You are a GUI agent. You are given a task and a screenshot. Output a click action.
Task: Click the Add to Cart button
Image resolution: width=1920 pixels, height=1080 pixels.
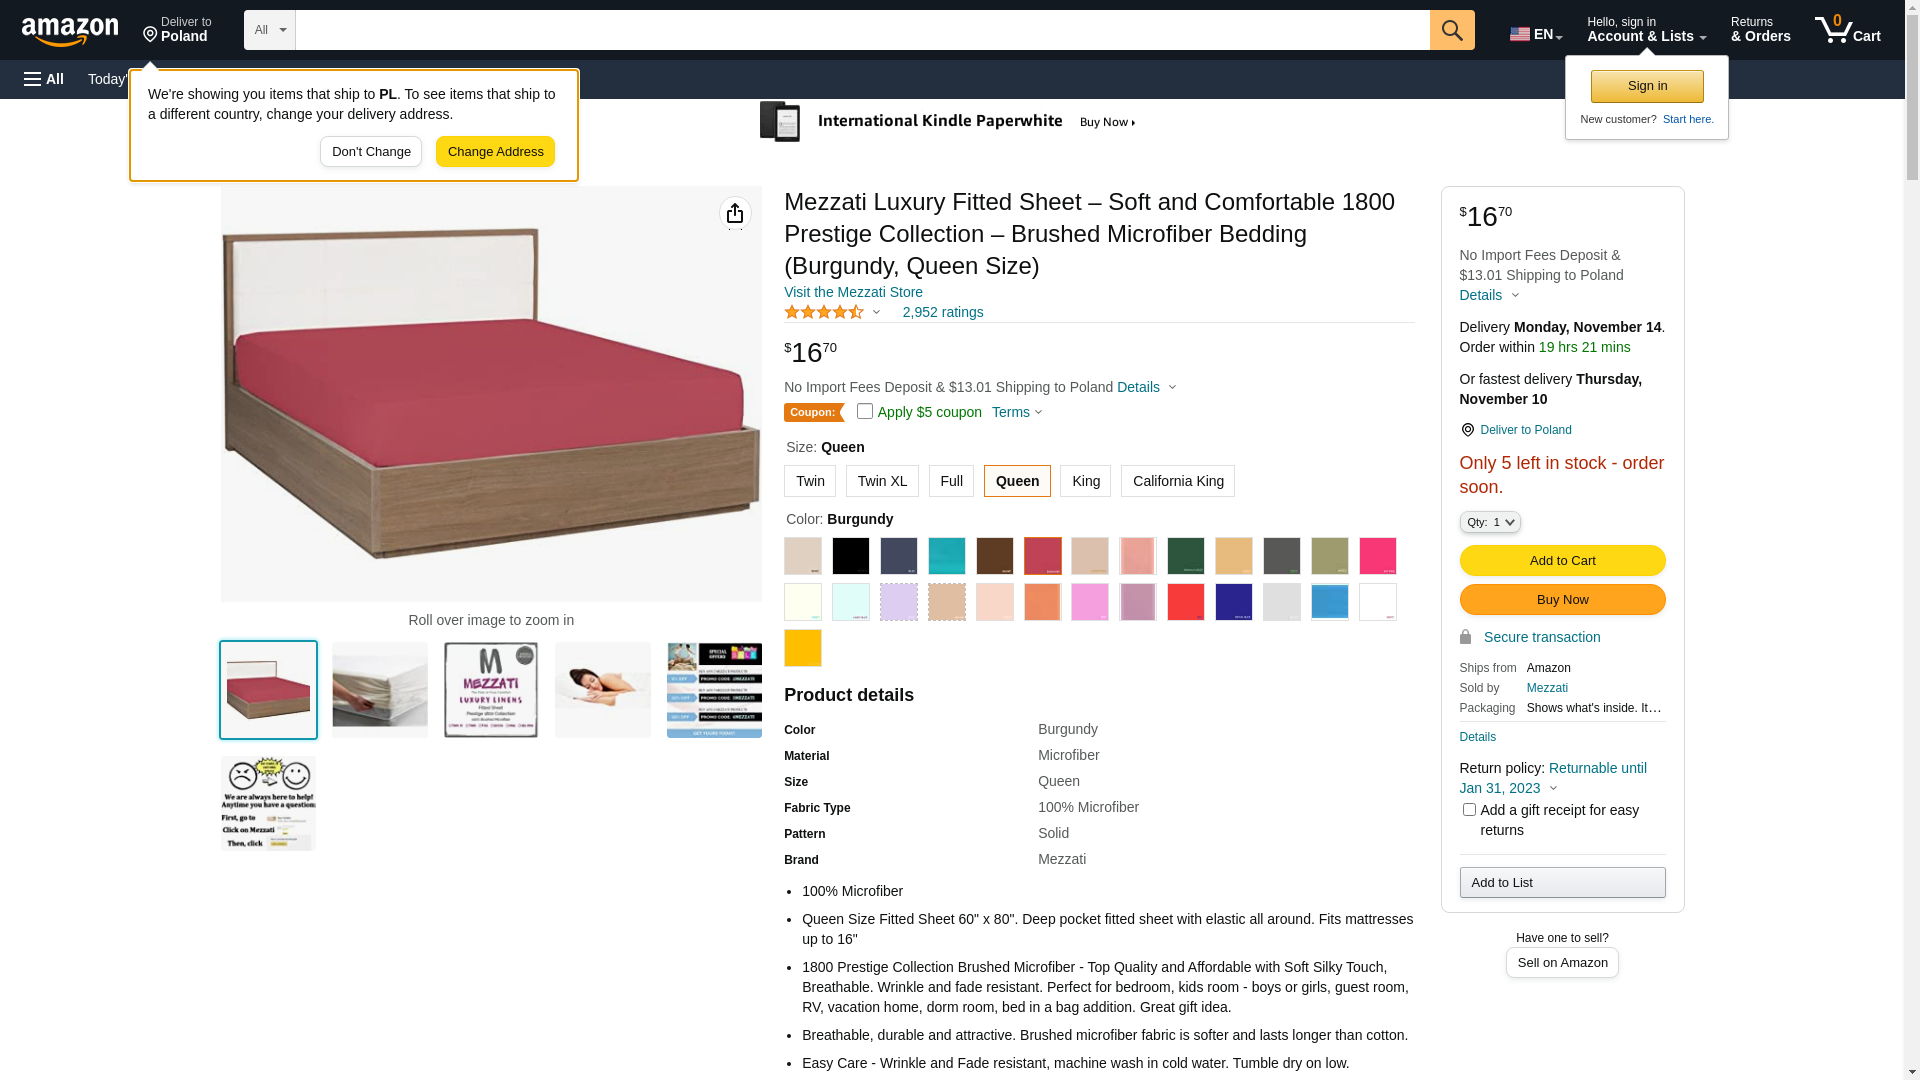tap(1562, 561)
